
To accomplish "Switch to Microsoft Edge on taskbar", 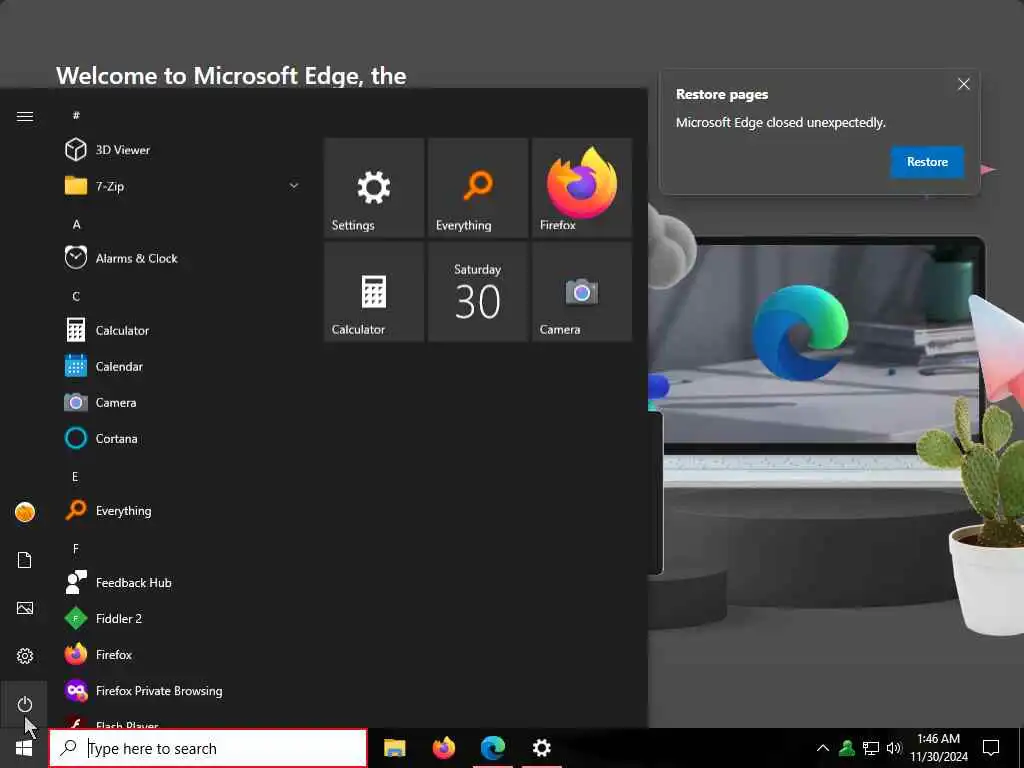I will coord(493,748).
